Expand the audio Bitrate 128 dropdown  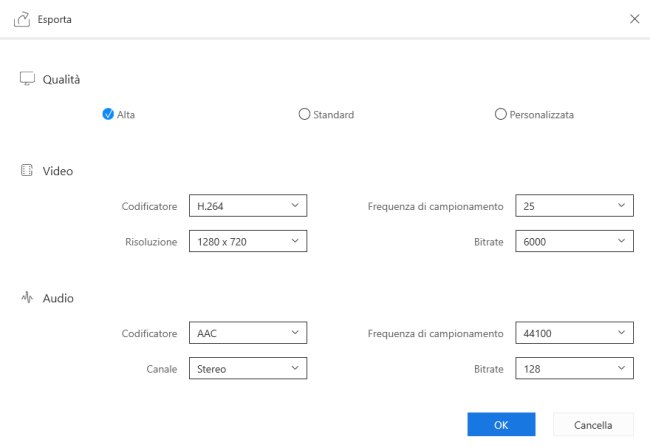(574, 368)
